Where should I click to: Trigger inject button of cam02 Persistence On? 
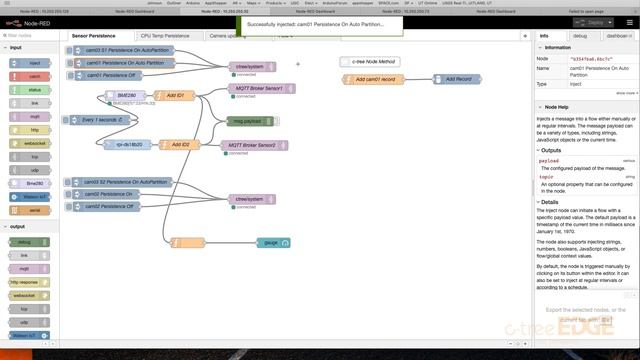(x=68, y=194)
